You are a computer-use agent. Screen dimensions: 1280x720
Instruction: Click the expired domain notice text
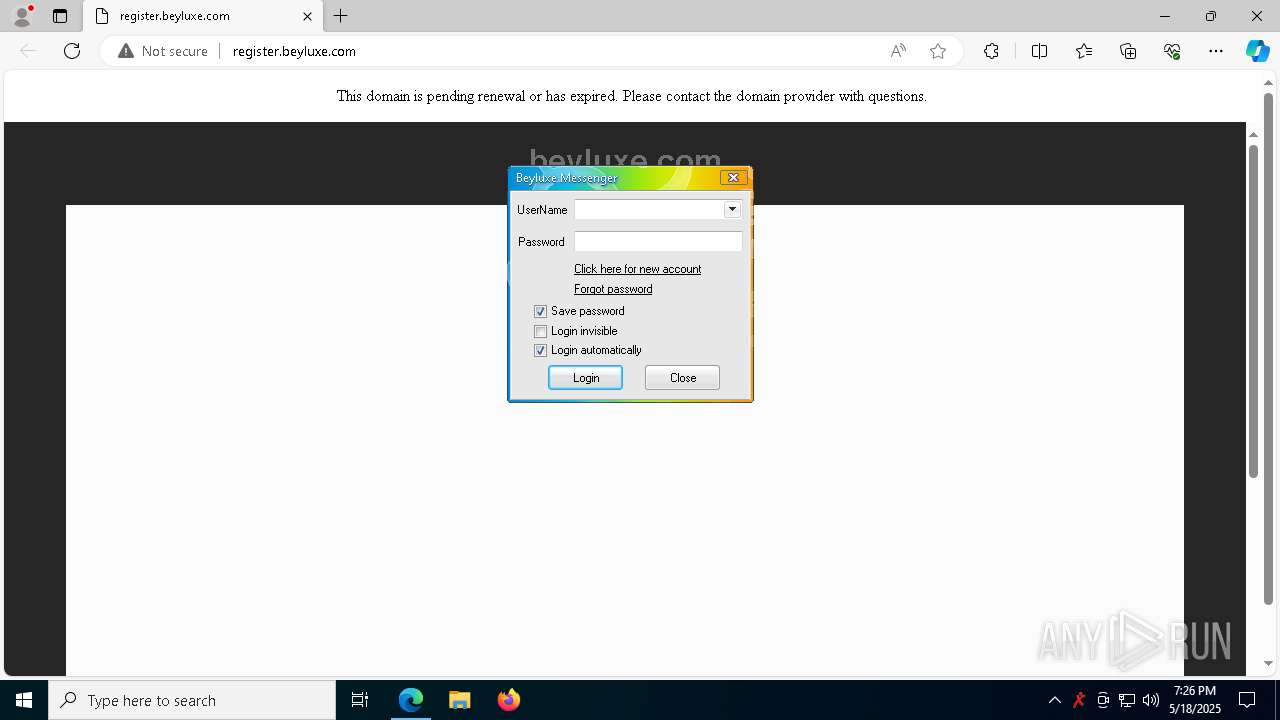631,96
